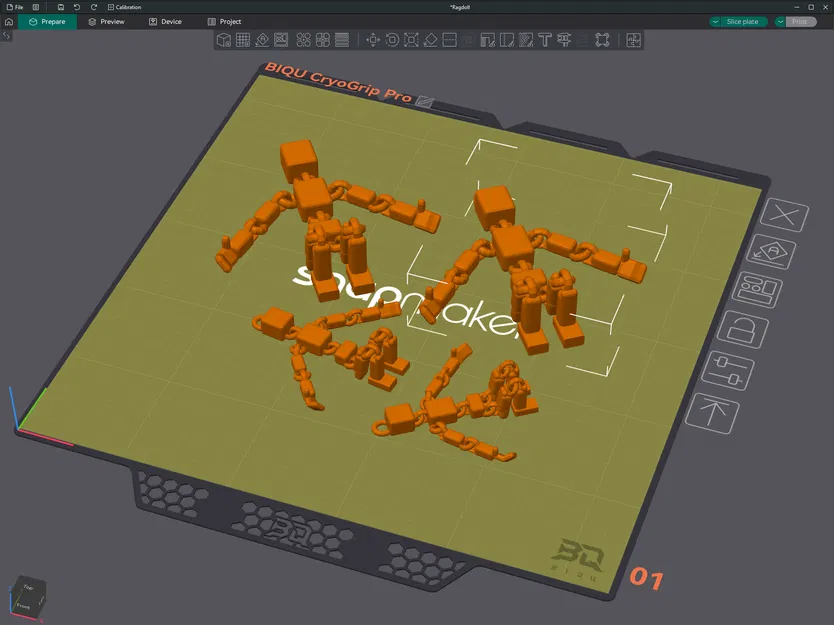Expand the collapsed sidebar panel
This screenshot has width=834, height=625.
6,36
